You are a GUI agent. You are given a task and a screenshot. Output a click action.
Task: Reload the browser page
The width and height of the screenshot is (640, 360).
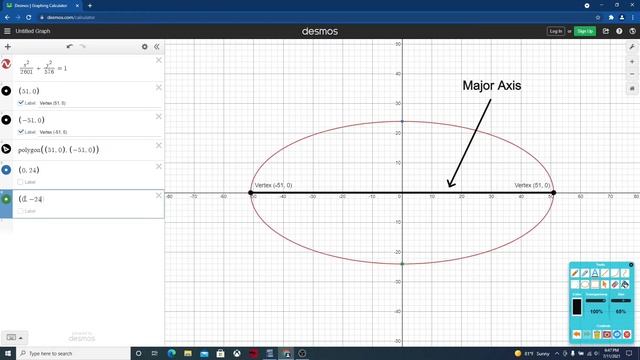coord(29,18)
